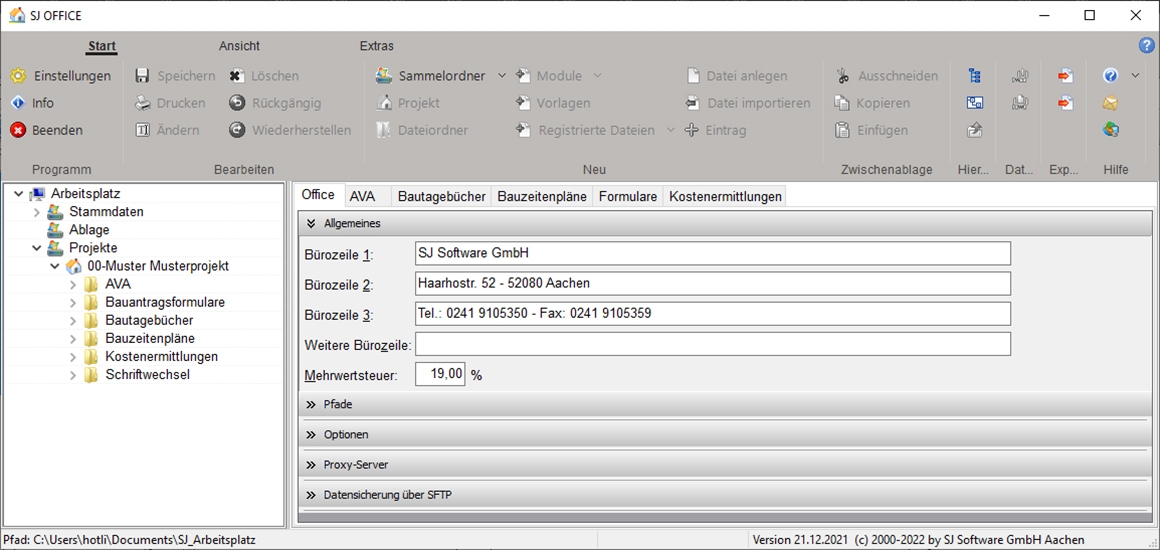This screenshot has height=550, width=1160.
Task: Click the Datei importieren icon
Action: click(693, 103)
